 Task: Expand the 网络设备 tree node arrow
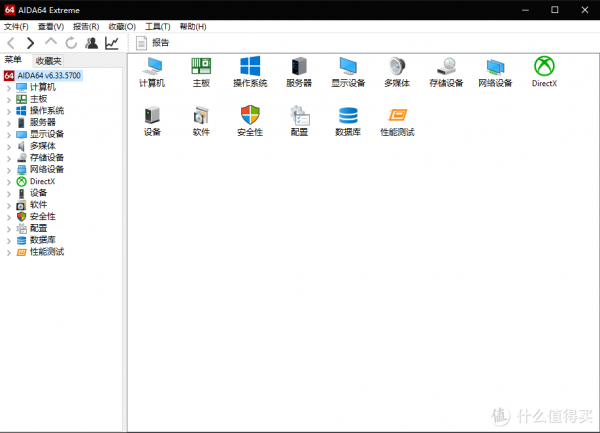tap(8, 169)
